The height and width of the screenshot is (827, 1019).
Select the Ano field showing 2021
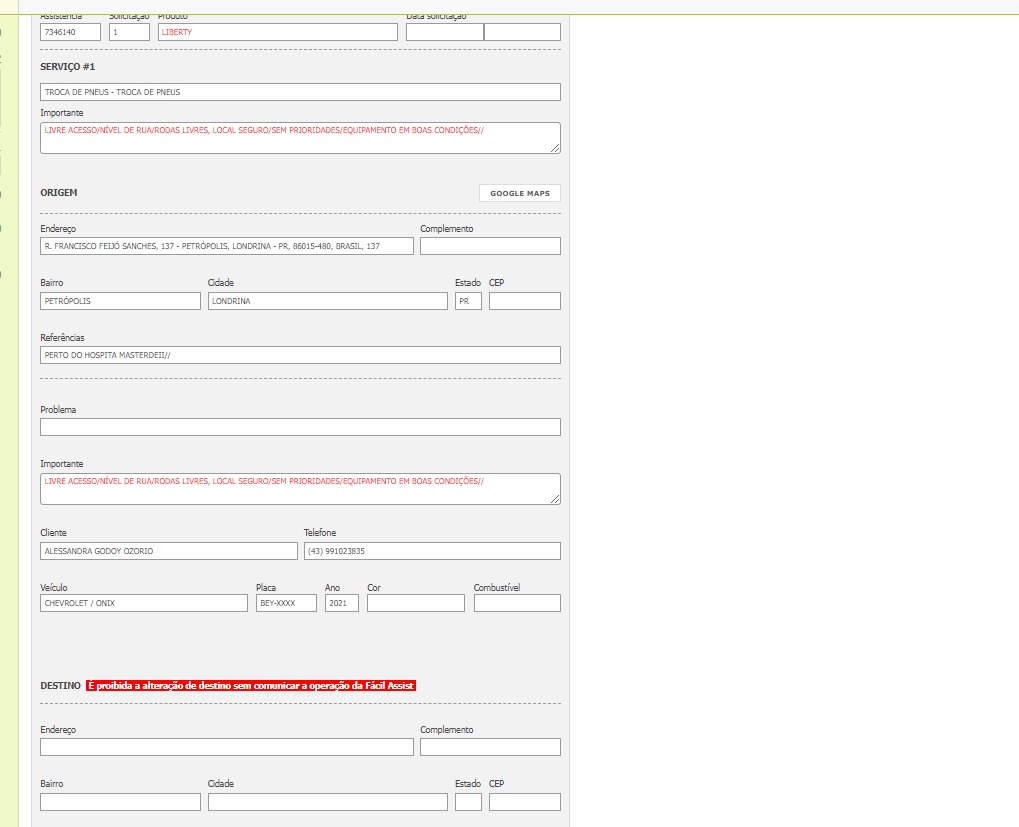pos(342,603)
